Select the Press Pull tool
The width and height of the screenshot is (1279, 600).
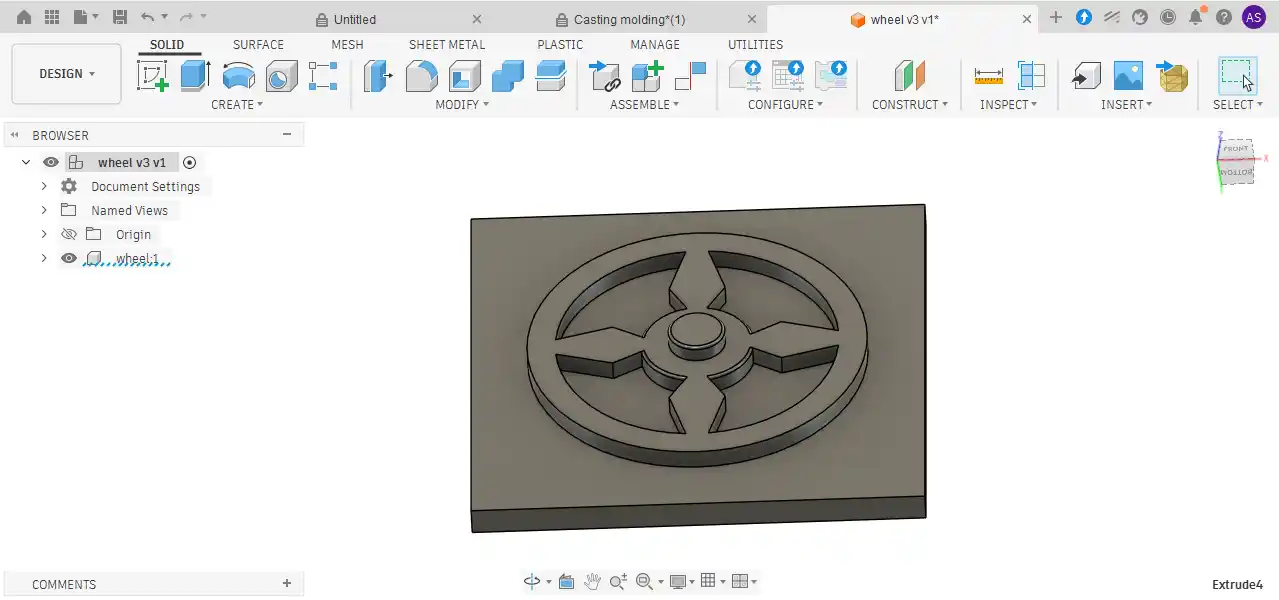pos(378,76)
